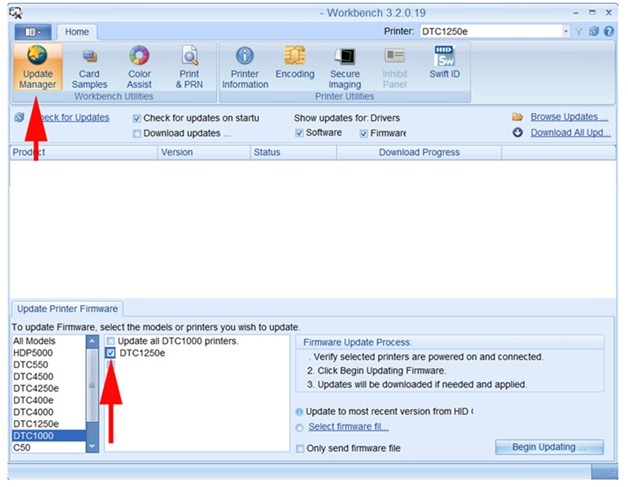
Task: Select the Update Printer Firmware tab
Action: 66,308
